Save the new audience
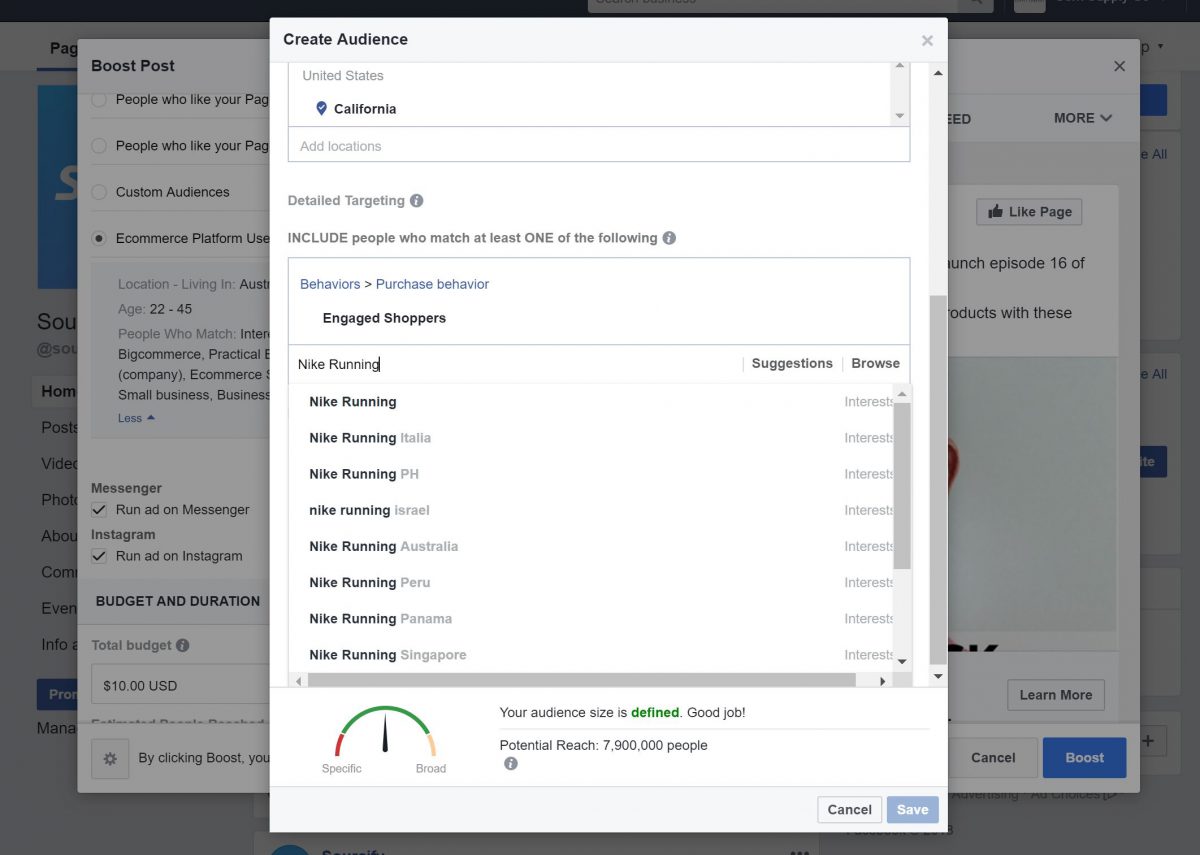The width and height of the screenshot is (1200, 855). pyautogui.click(x=912, y=810)
